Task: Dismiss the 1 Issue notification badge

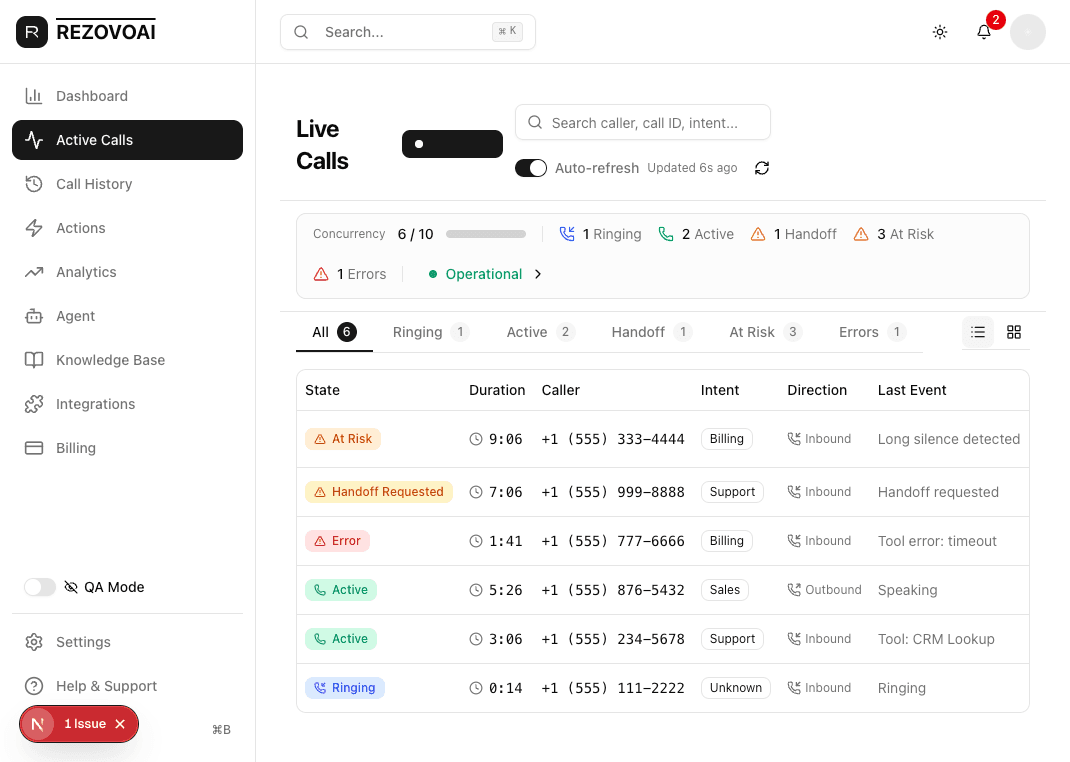Action: tap(119, 723)
